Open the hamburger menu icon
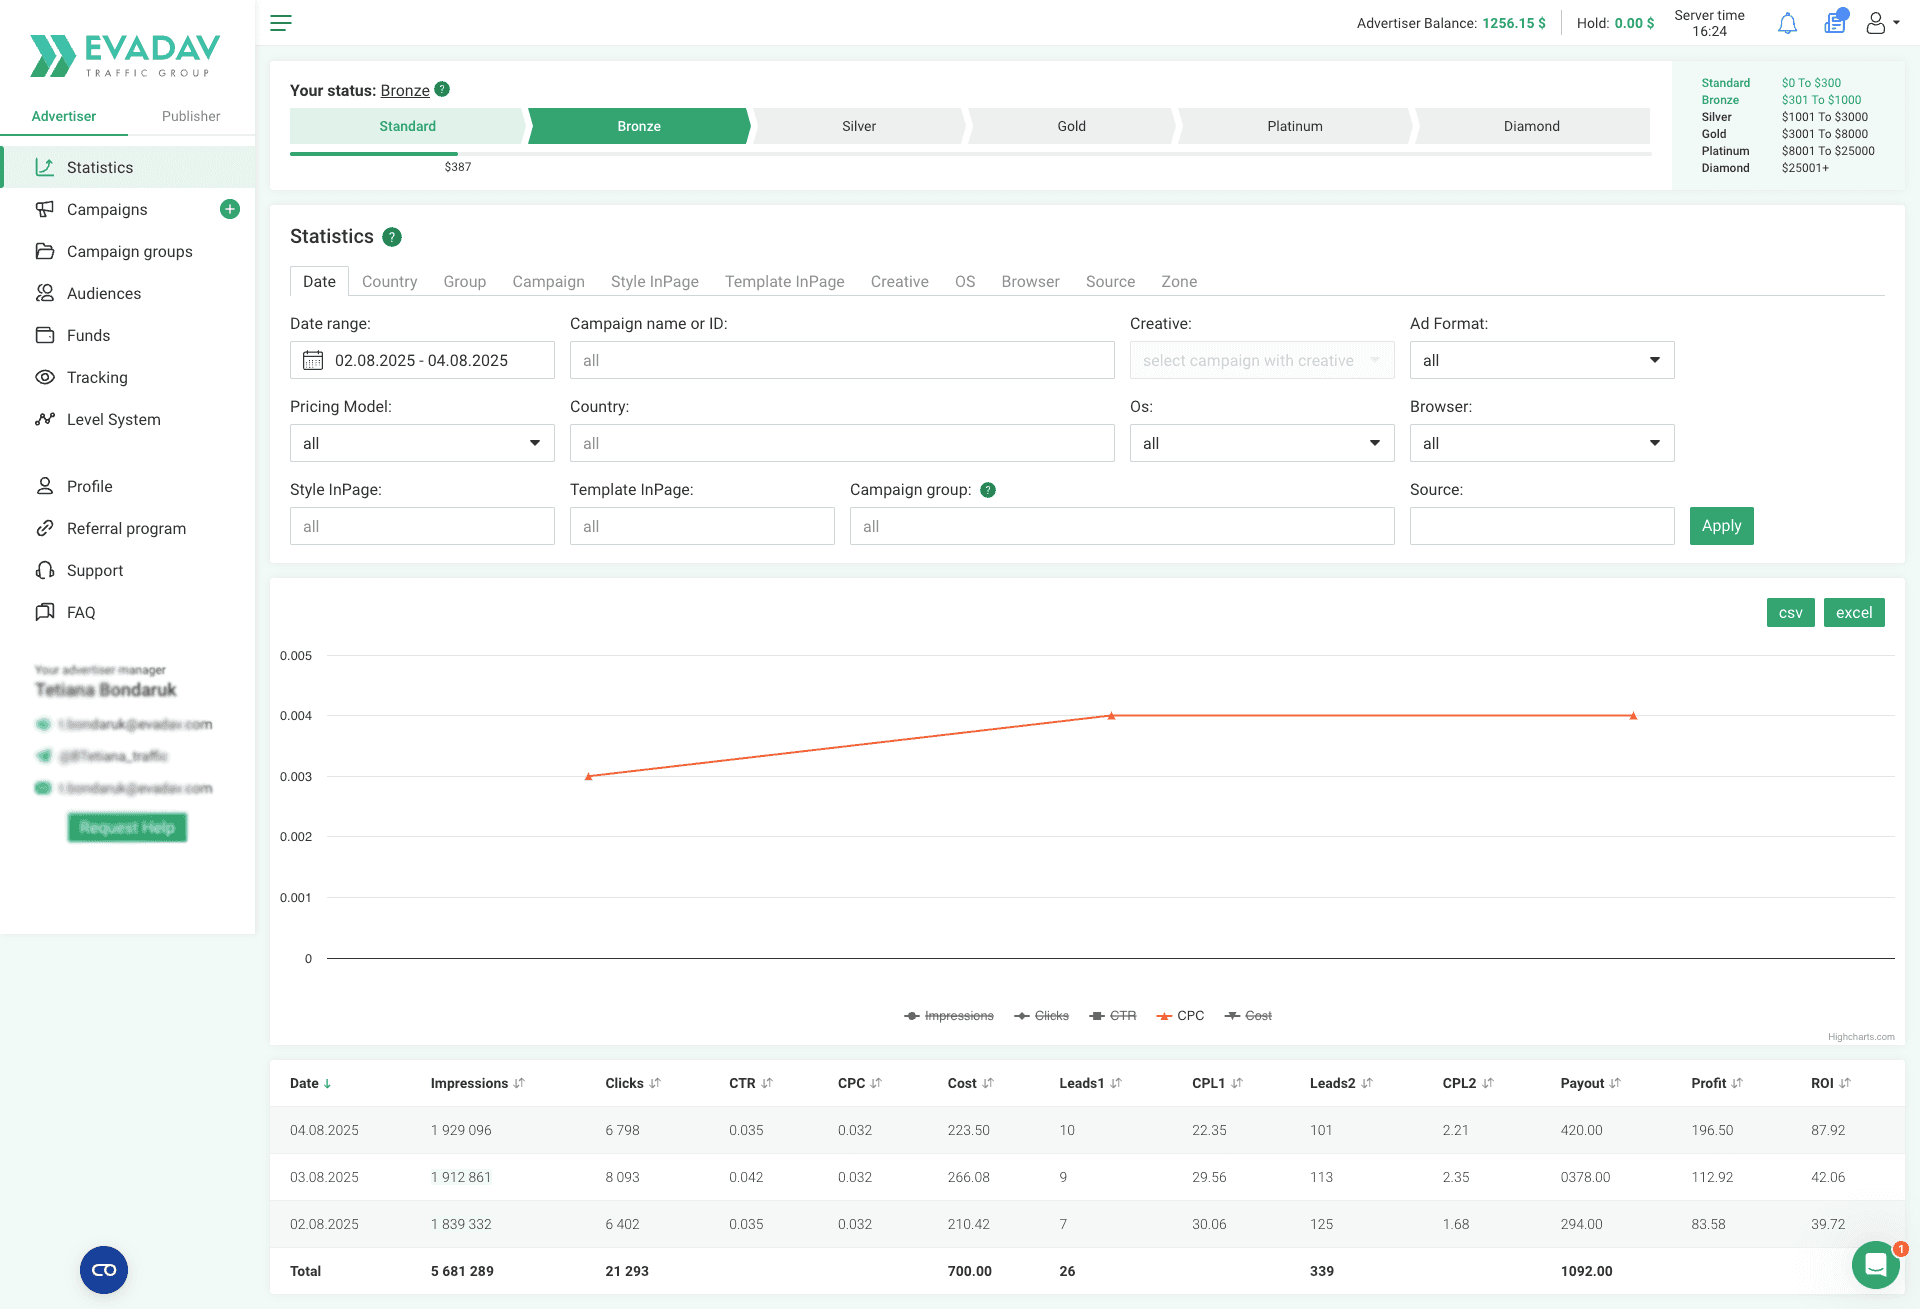Viewport: 1920px width, 1309px height. coord(281,23)
